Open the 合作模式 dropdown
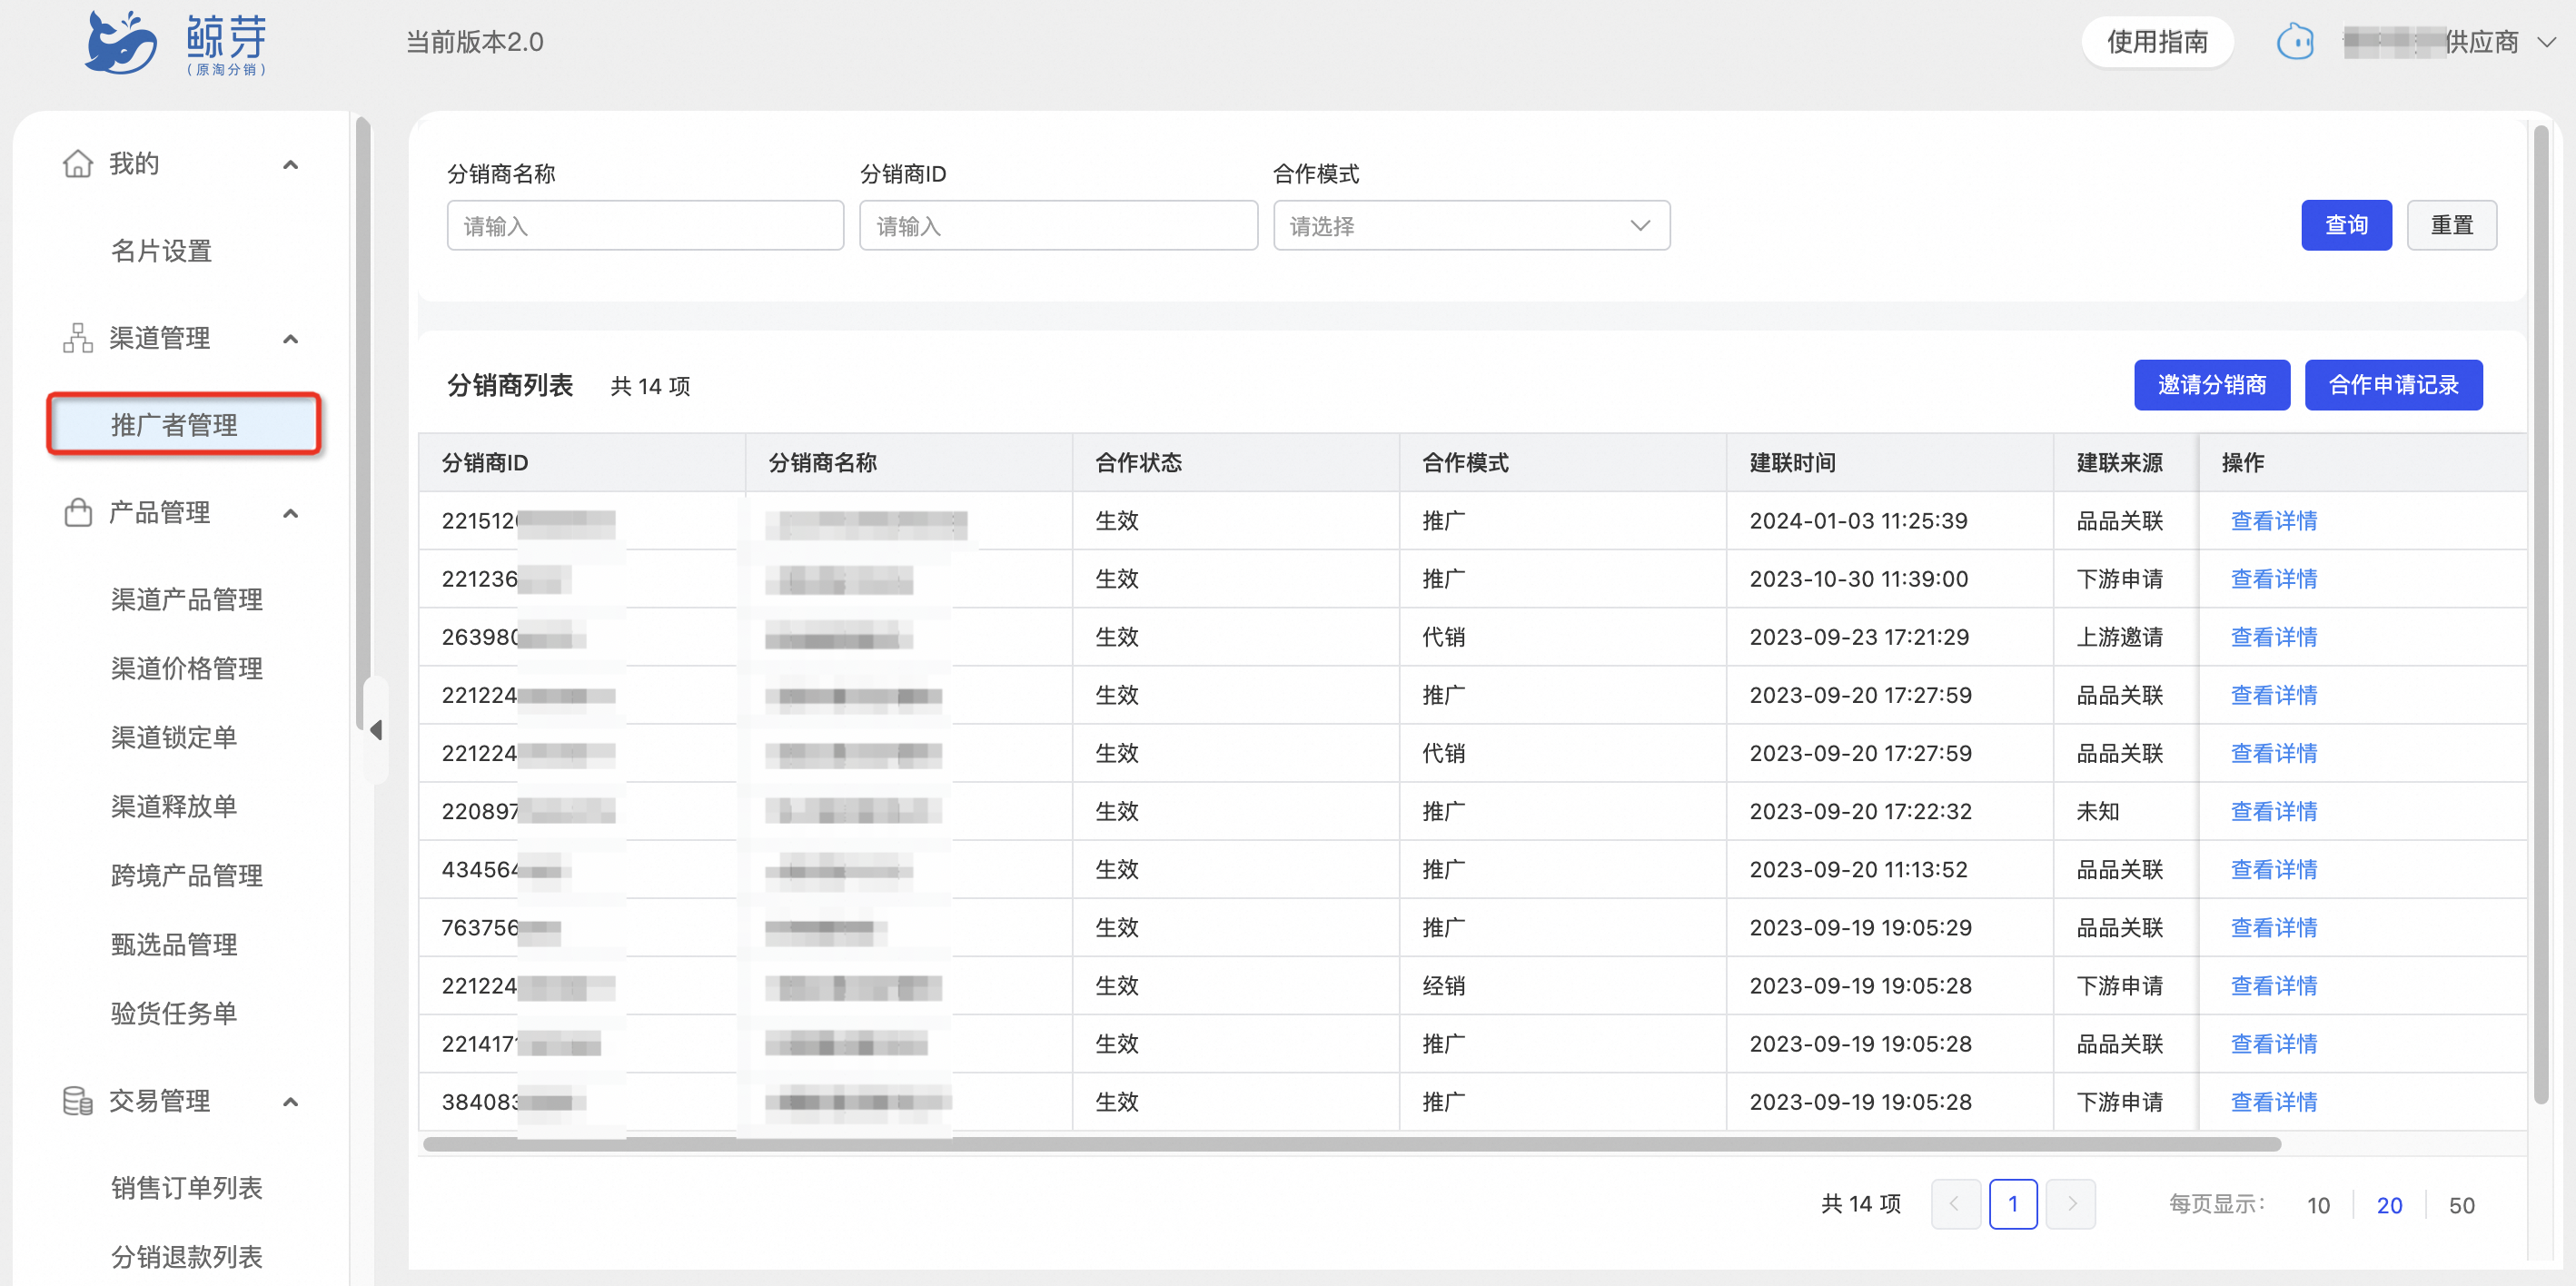 (1471, 226)
